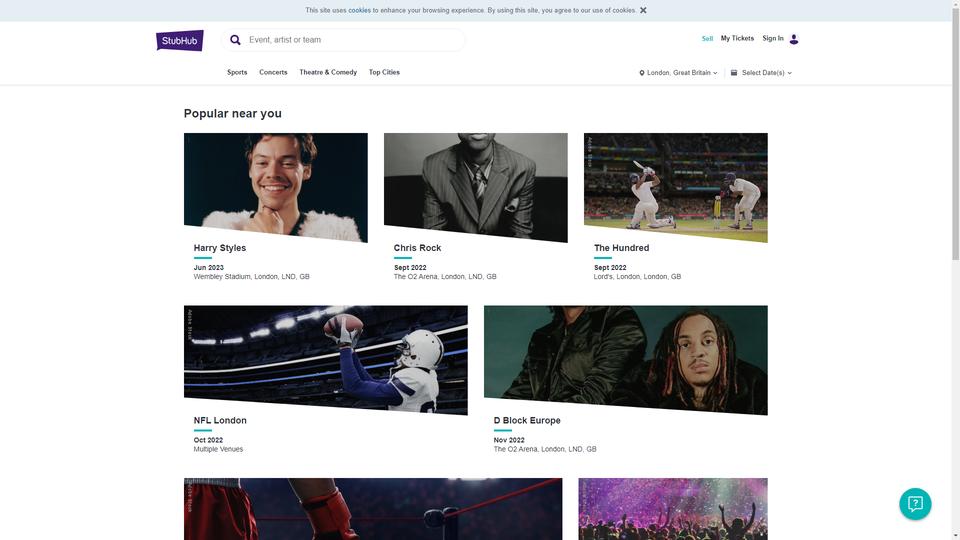Click the Jun 2023 date text

(x=209, y=268)
